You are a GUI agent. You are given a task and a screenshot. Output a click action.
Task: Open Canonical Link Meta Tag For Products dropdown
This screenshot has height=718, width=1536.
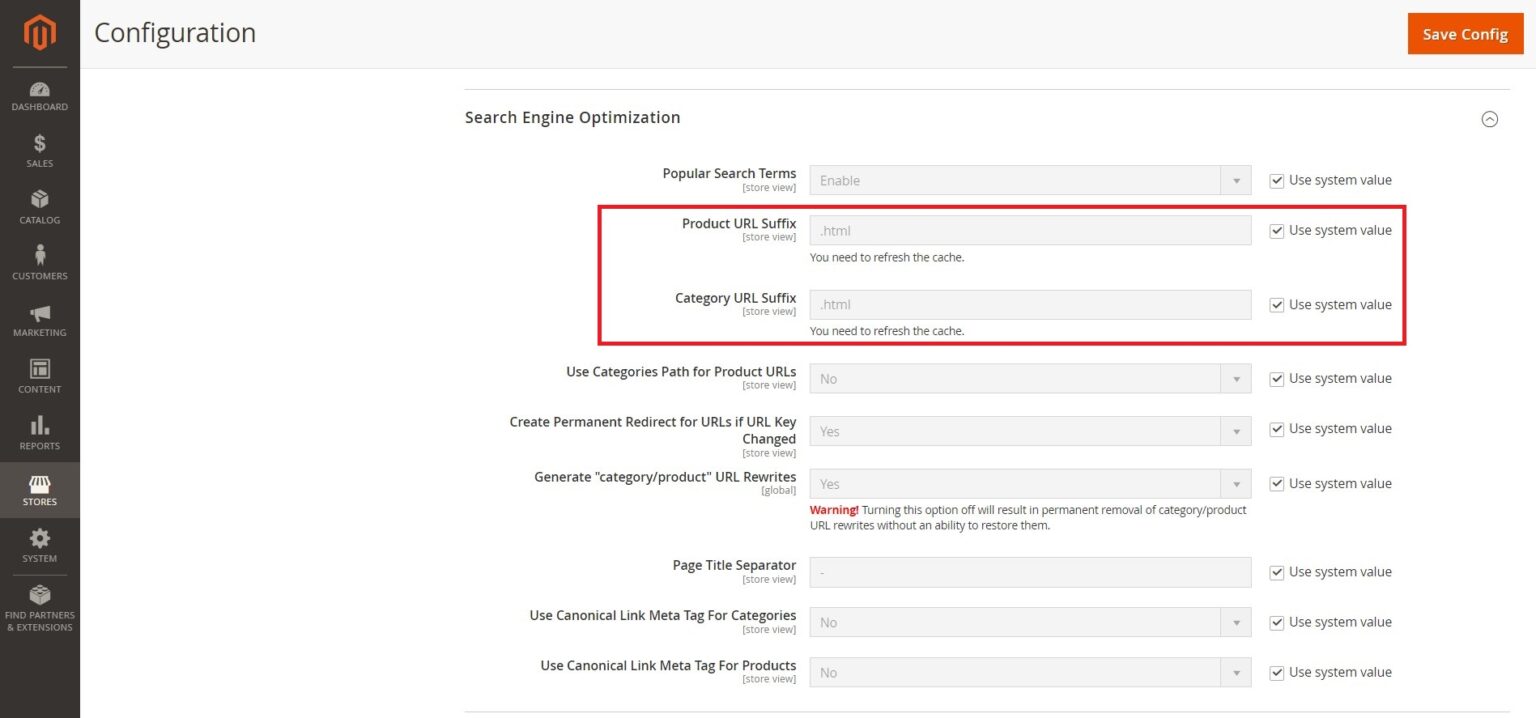point(1030,673)
